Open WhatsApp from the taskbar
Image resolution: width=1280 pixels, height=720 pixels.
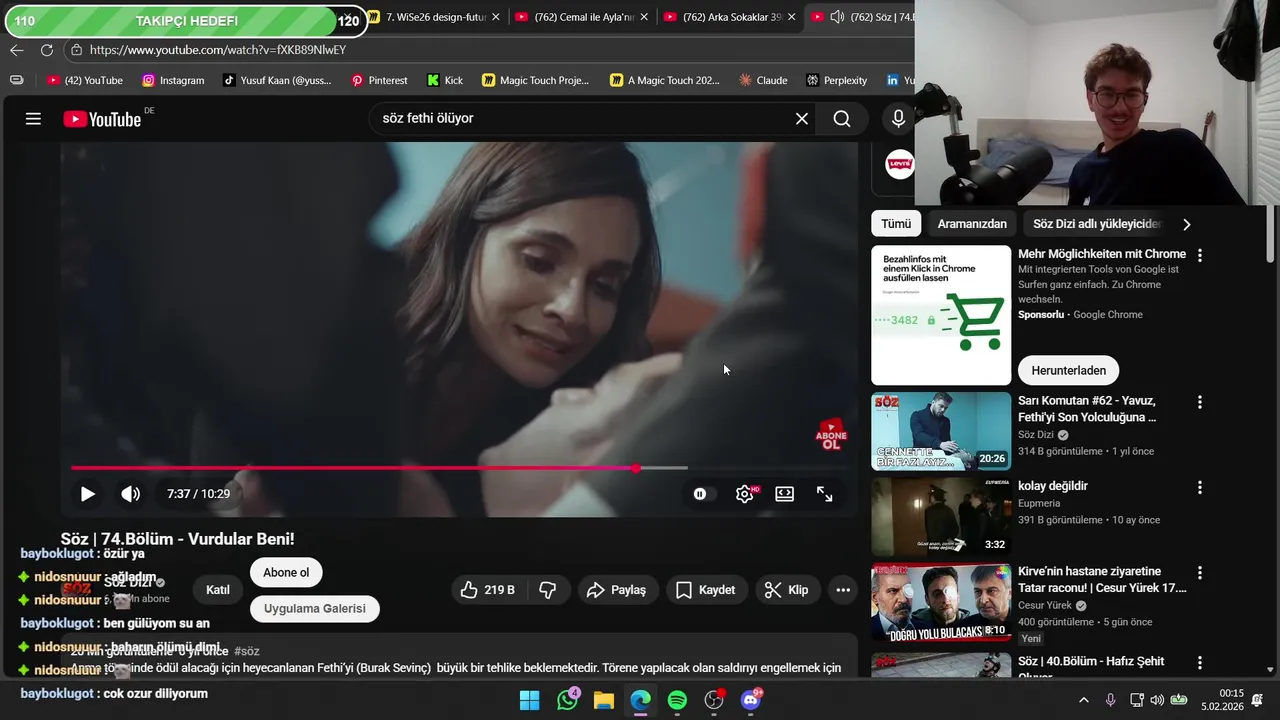tap(567, 700)
